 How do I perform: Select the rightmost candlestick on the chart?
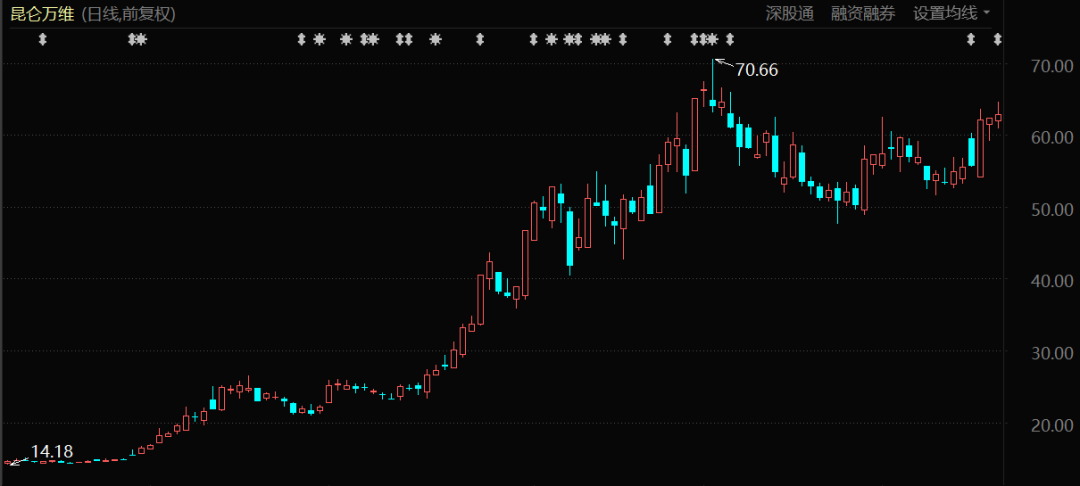point(998,117)
